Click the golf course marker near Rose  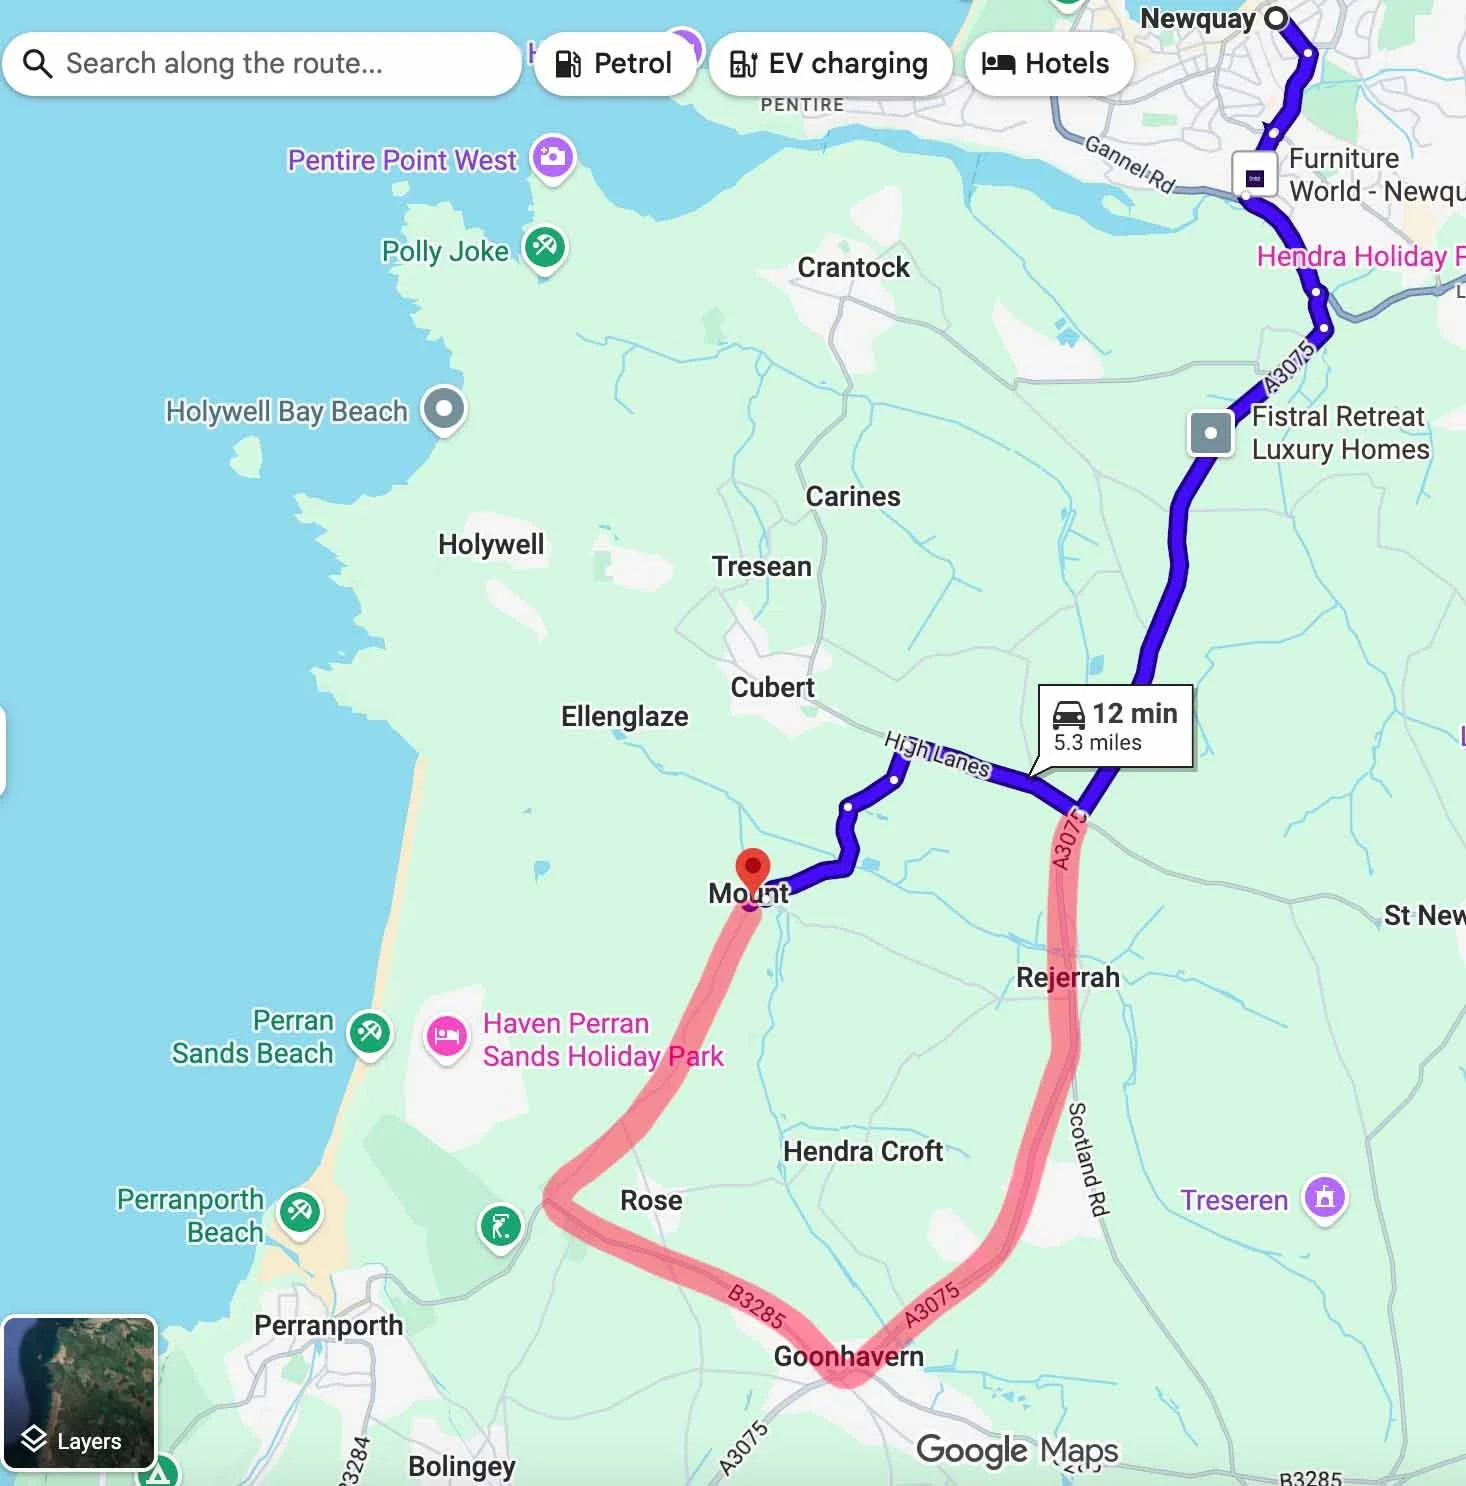[x=501, y=1226]
